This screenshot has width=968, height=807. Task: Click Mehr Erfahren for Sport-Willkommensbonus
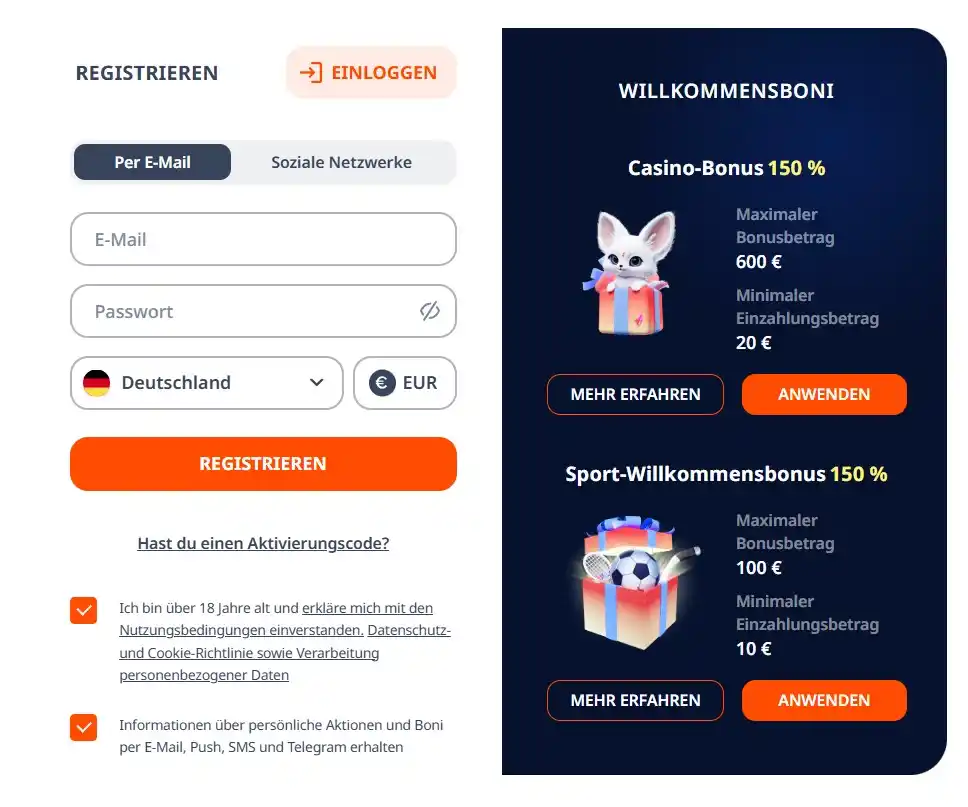click(635, 700)
